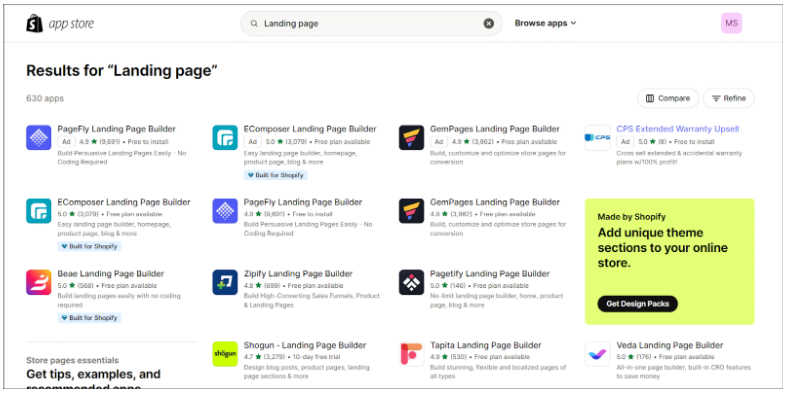788x393 pixels.
Task: Open the Beae Landing Page Builder title
Action: click(x=111, y=274)
